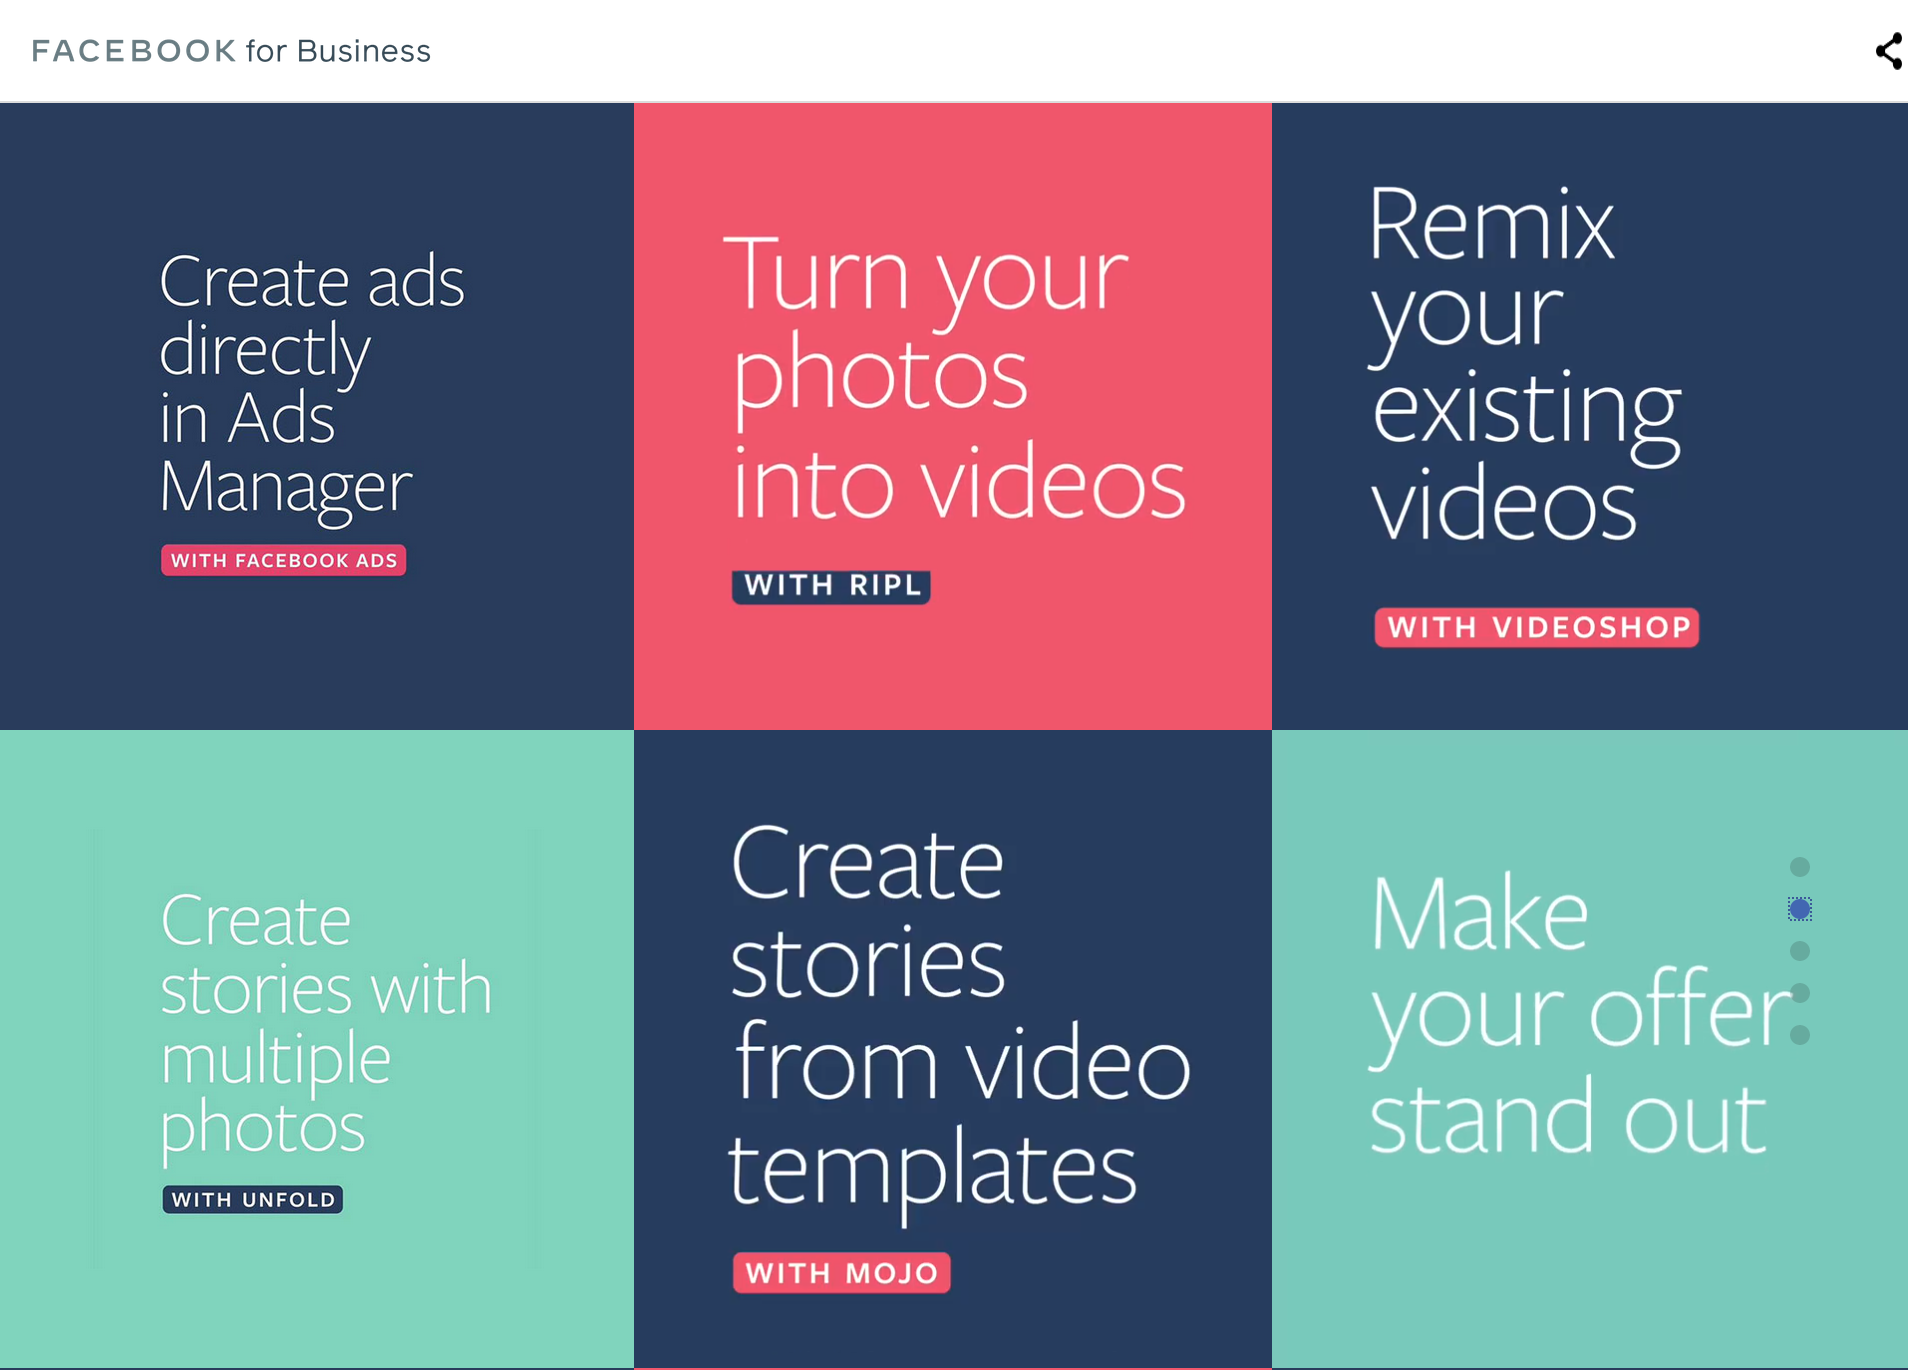Open 'Make your offer stand out' heading
Viewport: 1908px width, 1370px height.
coord(1575,1013)
